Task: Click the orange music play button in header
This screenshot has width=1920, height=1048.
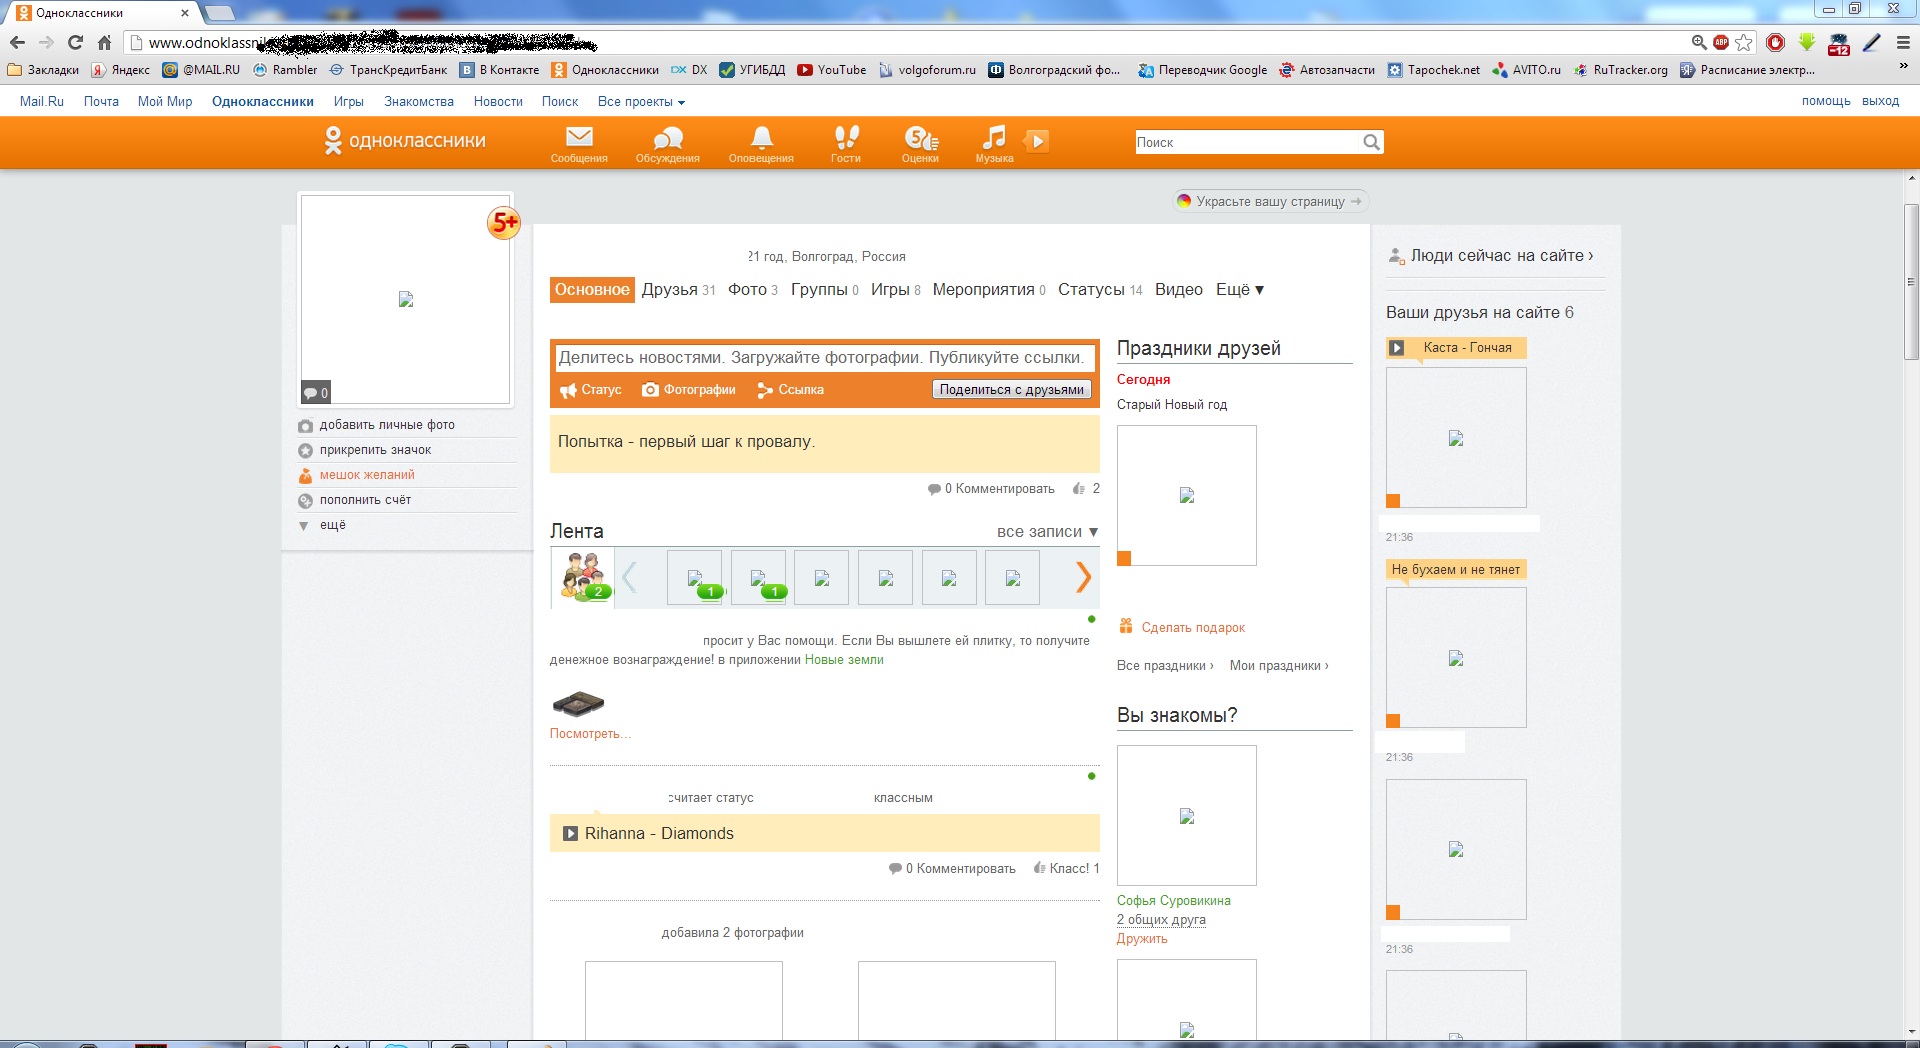Action: tap(1037, 141)
